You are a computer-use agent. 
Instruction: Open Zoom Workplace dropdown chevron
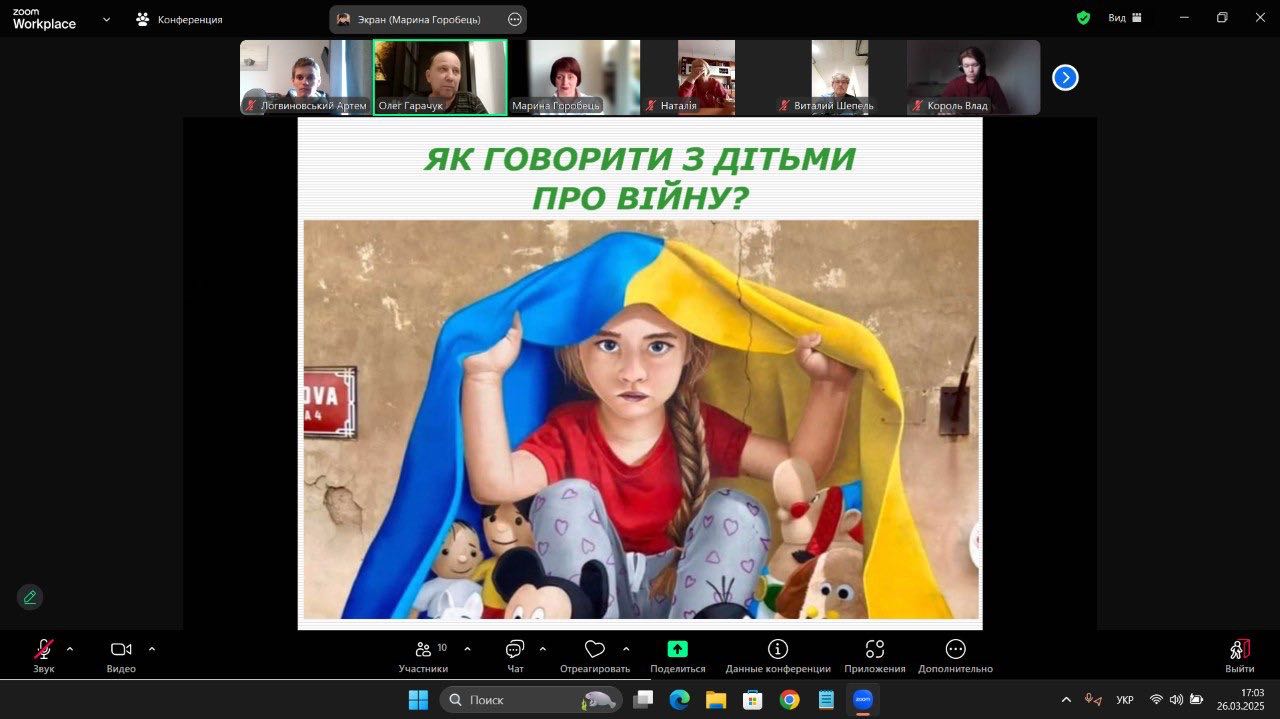(x=106, y=19)
